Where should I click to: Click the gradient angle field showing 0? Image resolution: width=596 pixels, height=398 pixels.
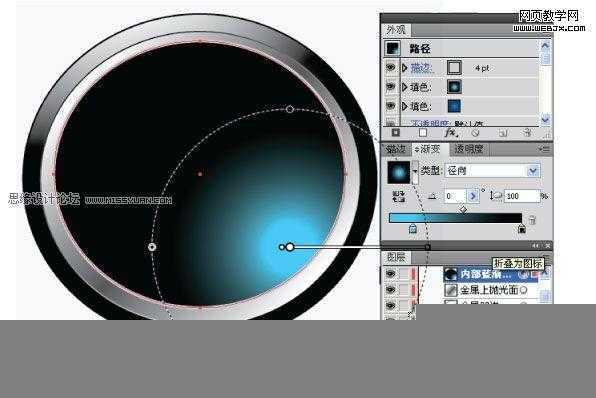455,196
